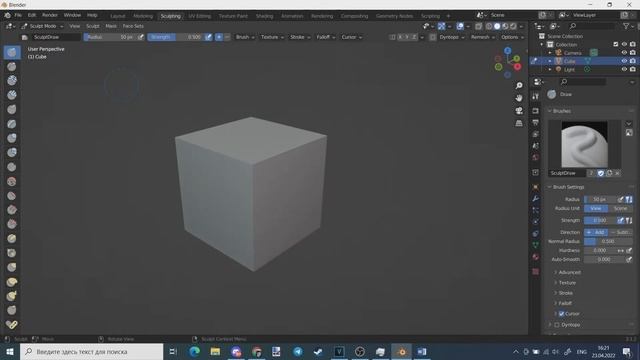Click the pan hand icon in viewport
640x360 pixels.
tap(519, 98)
